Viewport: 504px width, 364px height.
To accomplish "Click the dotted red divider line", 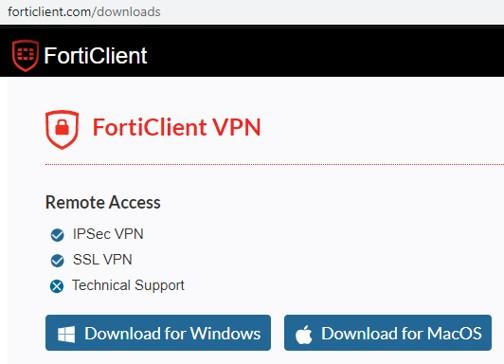I will coord(274,164).
